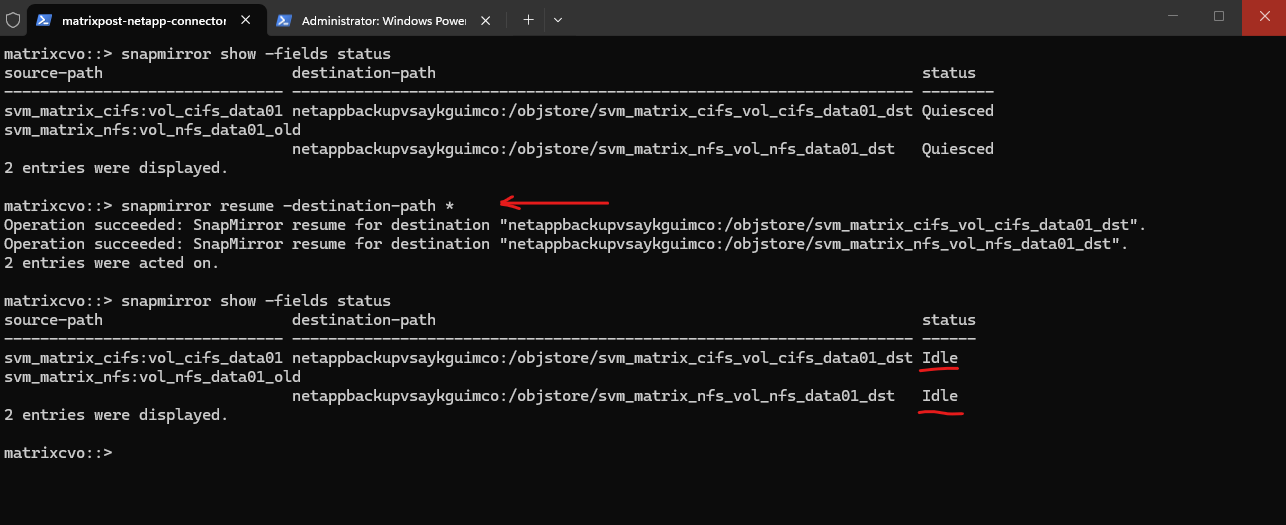Click the "2 entries were acted on" line
This screenshot has height=525, width=1286.
(111, 263)
